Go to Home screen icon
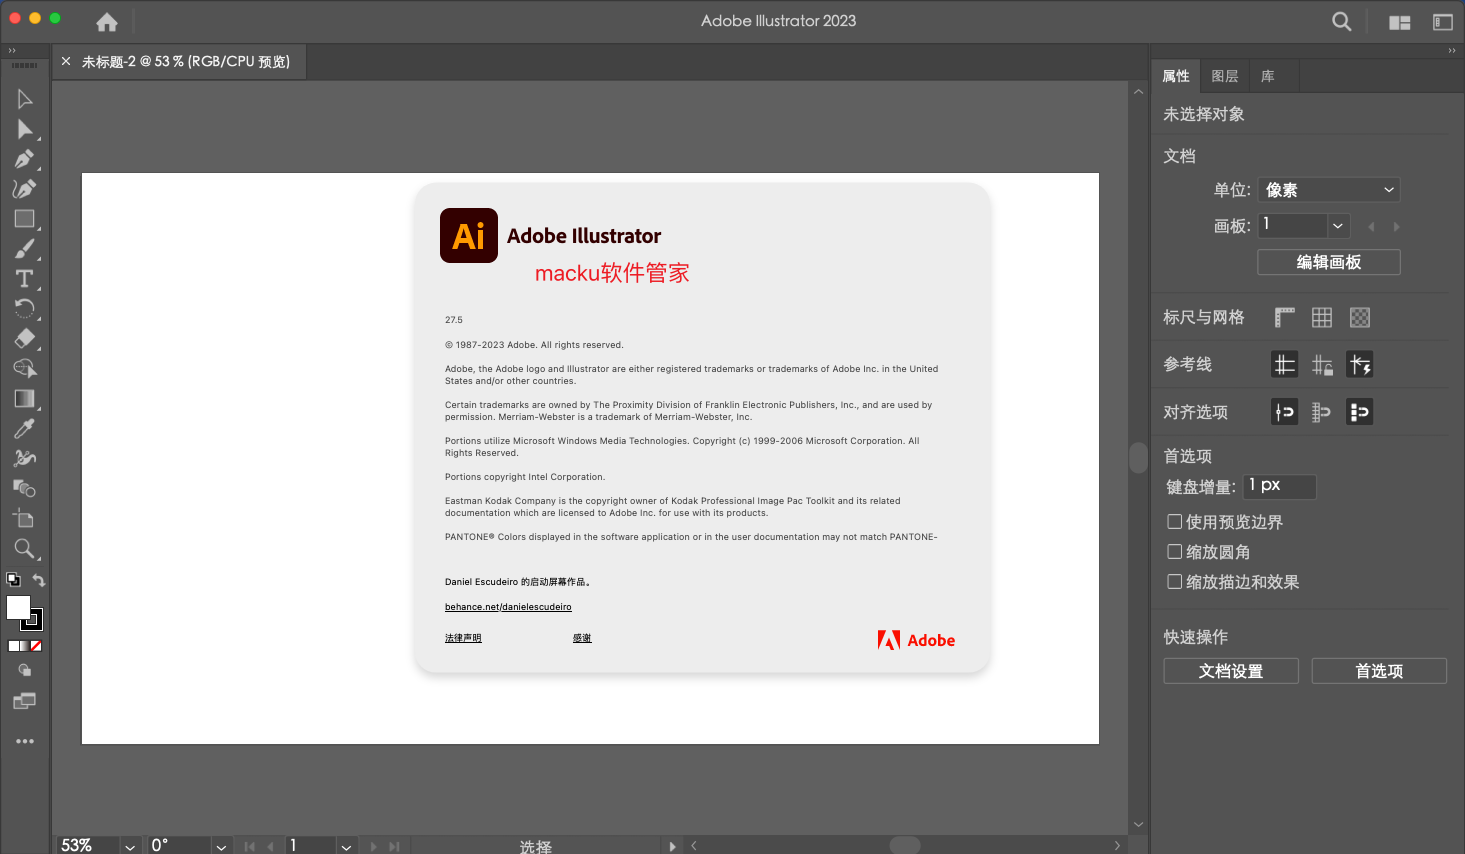1465x854 pixels. coord(107,21)
